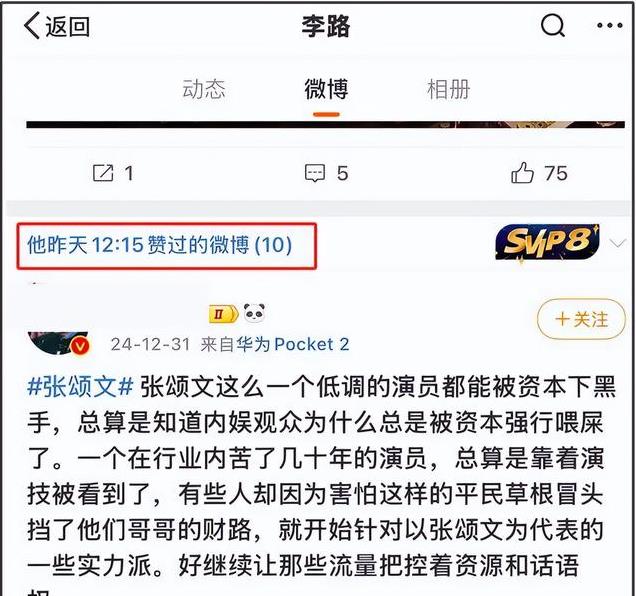Viewport: 636px width, 596px height.
Task: Open the 相册 tab
Action: [x=448, y=89]
